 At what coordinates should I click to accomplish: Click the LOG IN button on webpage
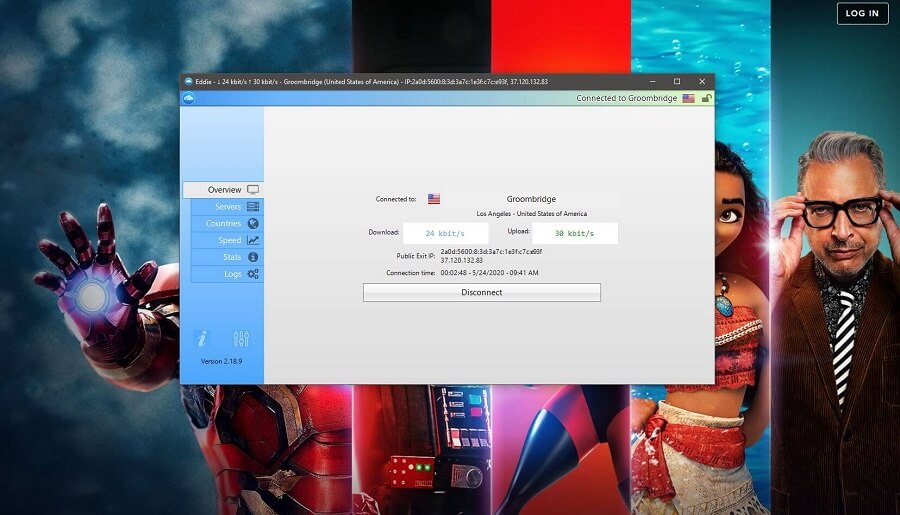tap(862, 13)
